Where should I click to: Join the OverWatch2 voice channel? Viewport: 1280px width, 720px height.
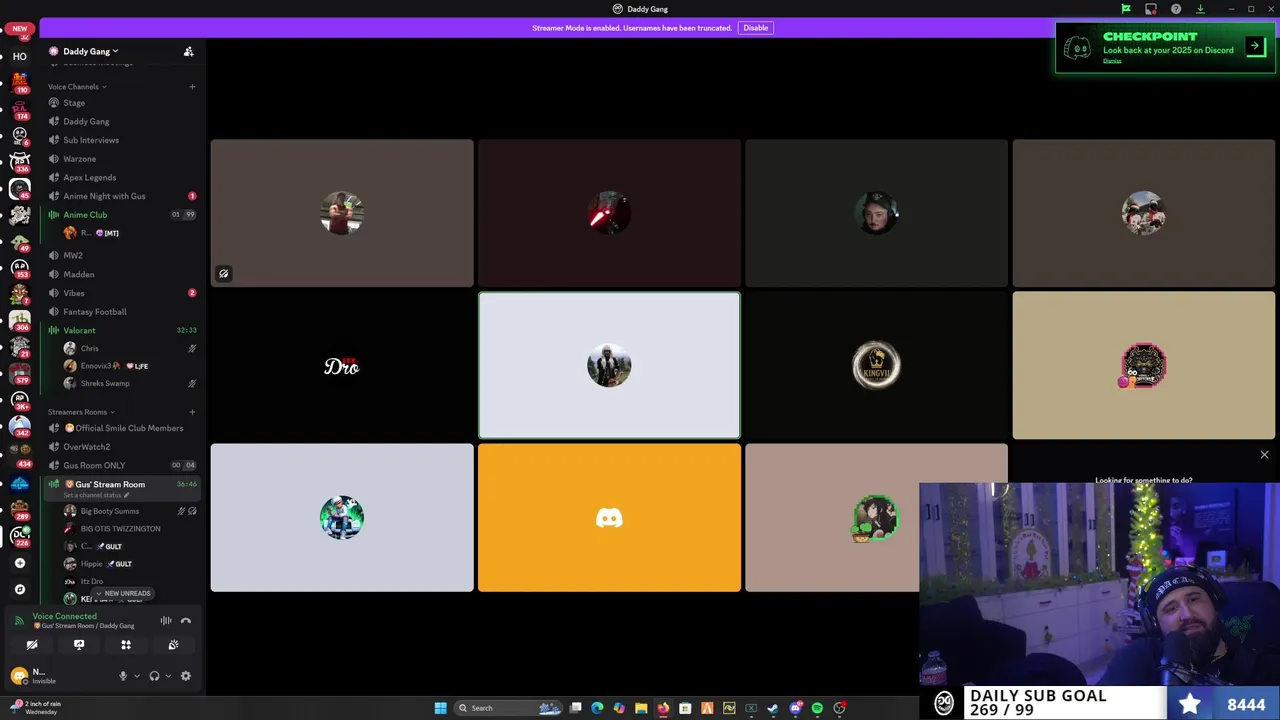click(x=122, y=447)
